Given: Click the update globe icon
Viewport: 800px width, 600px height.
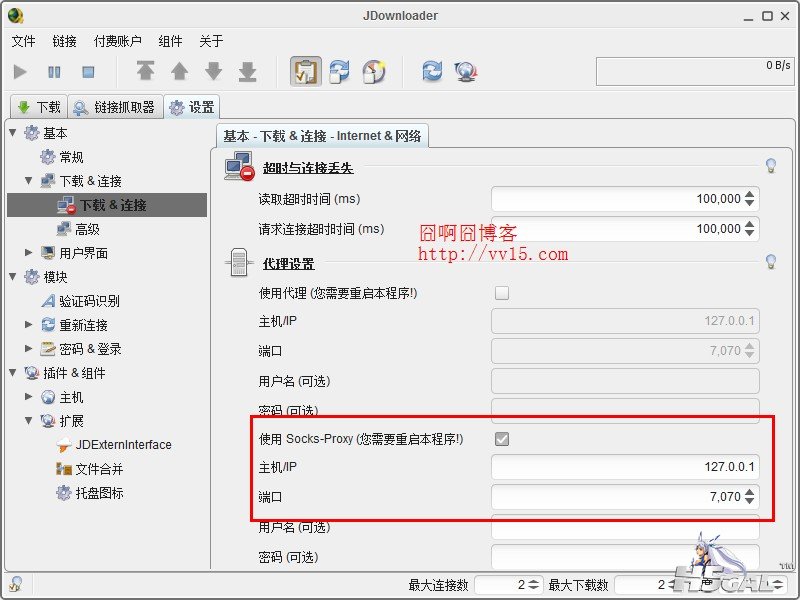Looking at the screenshot, I should [x=466, y=71].
